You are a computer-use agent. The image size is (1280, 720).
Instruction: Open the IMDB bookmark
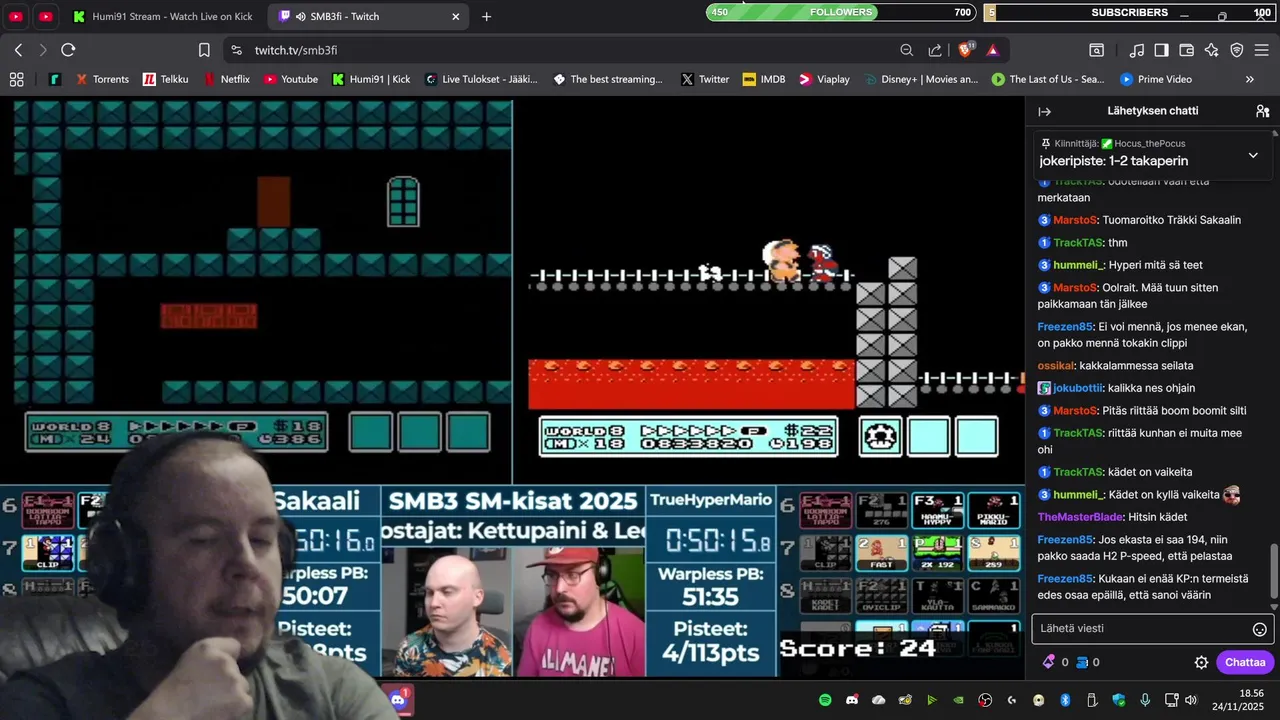[764, 79]
